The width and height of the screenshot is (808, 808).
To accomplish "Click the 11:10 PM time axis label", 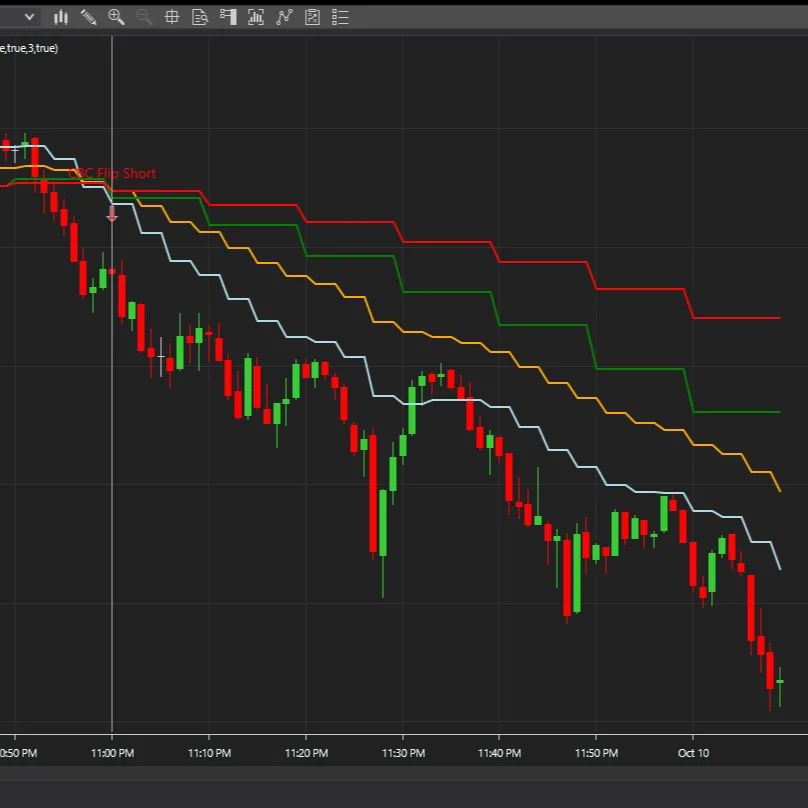I will coord(209,753).
